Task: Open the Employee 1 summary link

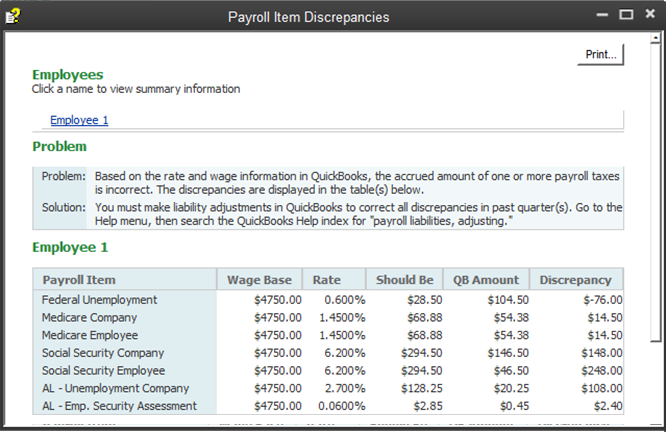Action: pyautogui.click(x=79, y=120)
